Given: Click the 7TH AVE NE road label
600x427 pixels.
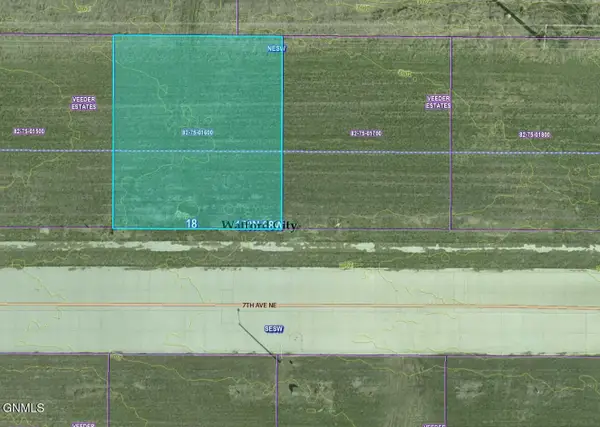Looking at the screenshot, I should 259,305.
